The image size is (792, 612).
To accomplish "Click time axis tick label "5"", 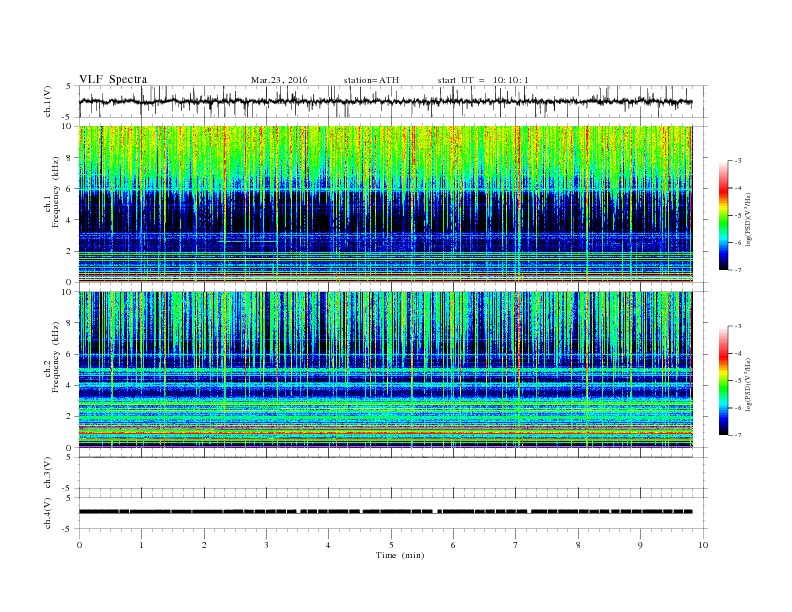I will 391,545.
